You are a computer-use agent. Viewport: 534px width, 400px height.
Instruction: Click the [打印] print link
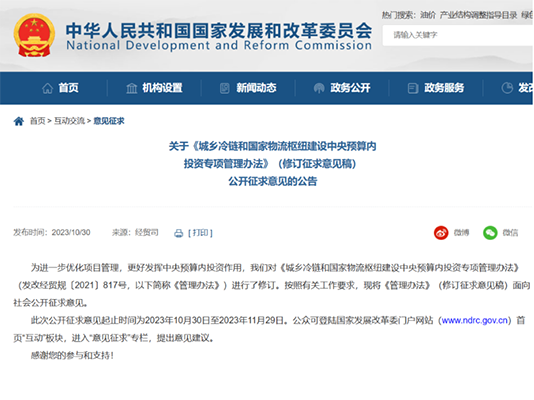pyautogui.click(x=200, y=233)
